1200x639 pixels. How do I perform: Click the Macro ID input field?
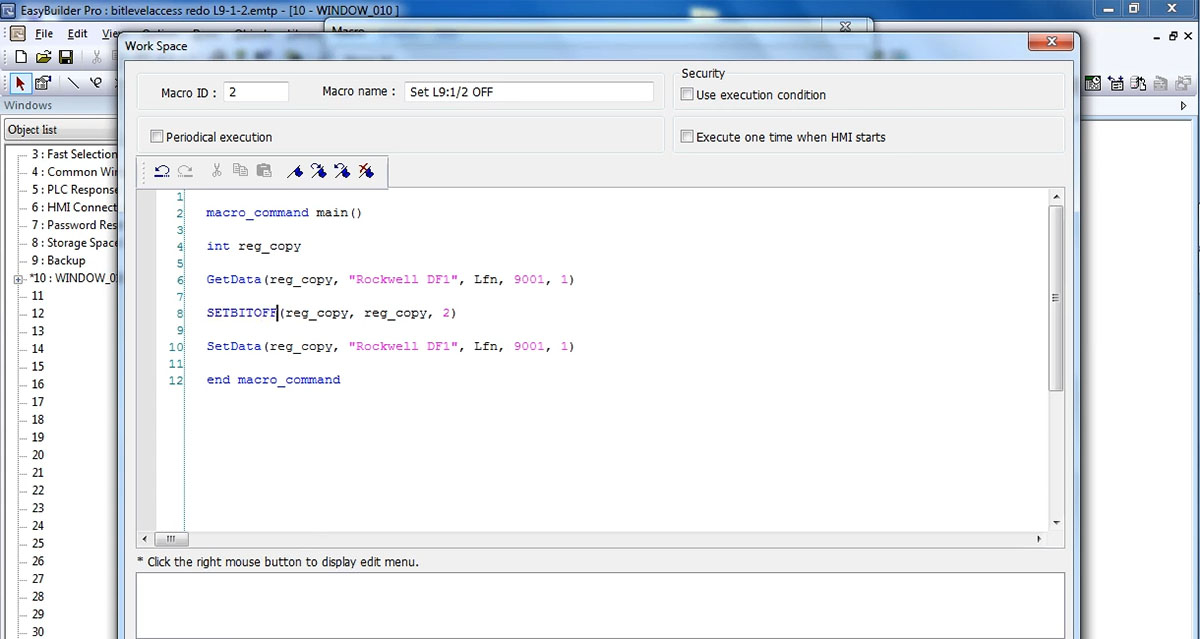[256, 92]
